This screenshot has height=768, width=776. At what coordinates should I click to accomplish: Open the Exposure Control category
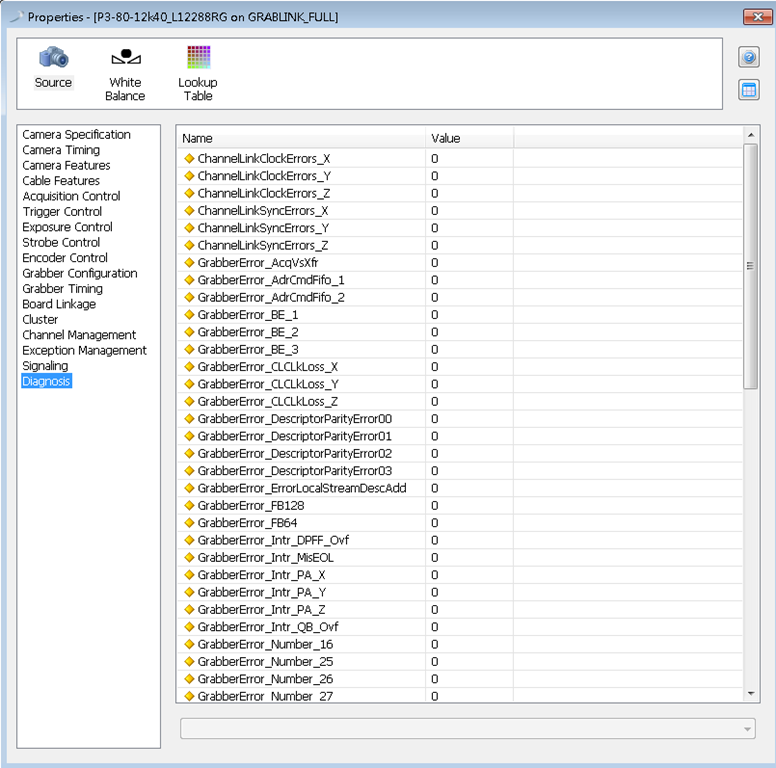(67, 227)
